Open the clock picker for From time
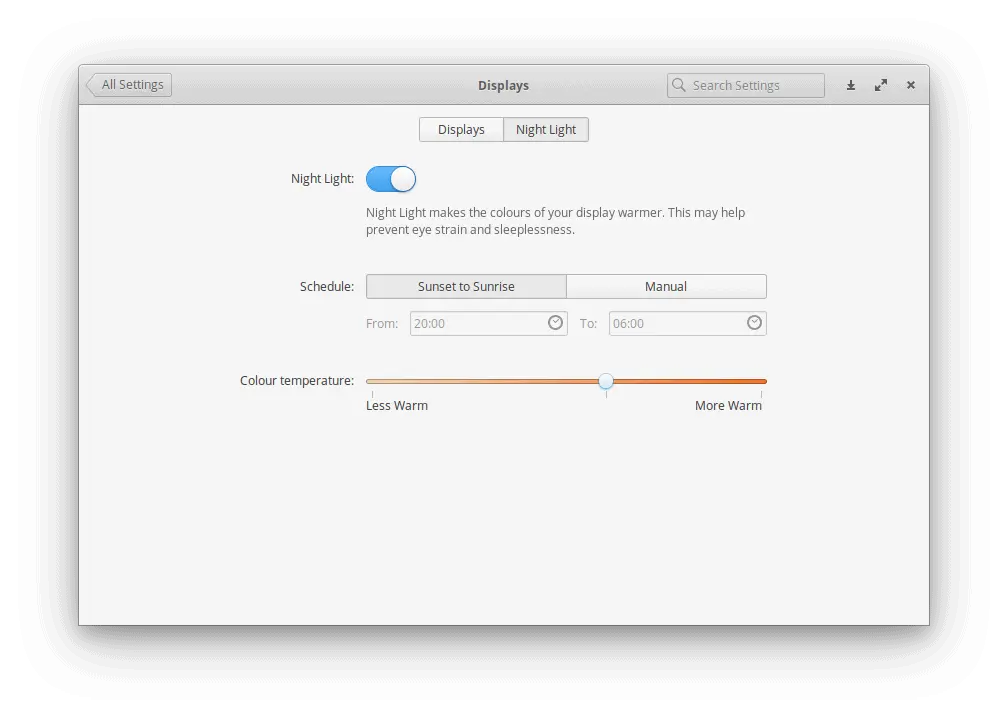The width and height of the screenshot is (1008, 718). coord(555,323)
